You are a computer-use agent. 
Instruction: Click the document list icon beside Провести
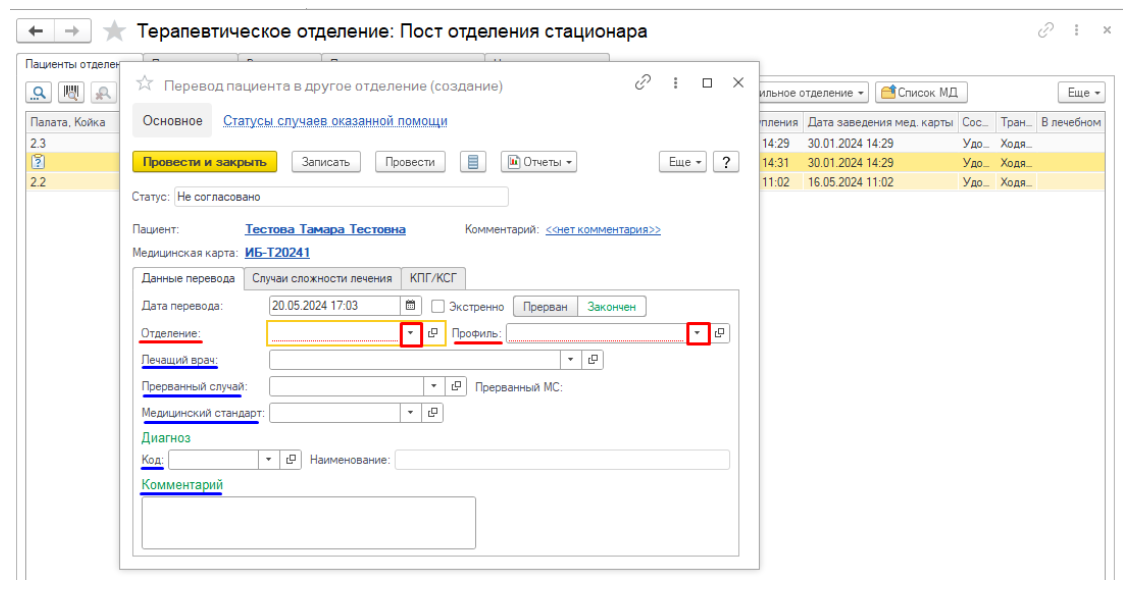pyautogui.click(x=474, y=162)
